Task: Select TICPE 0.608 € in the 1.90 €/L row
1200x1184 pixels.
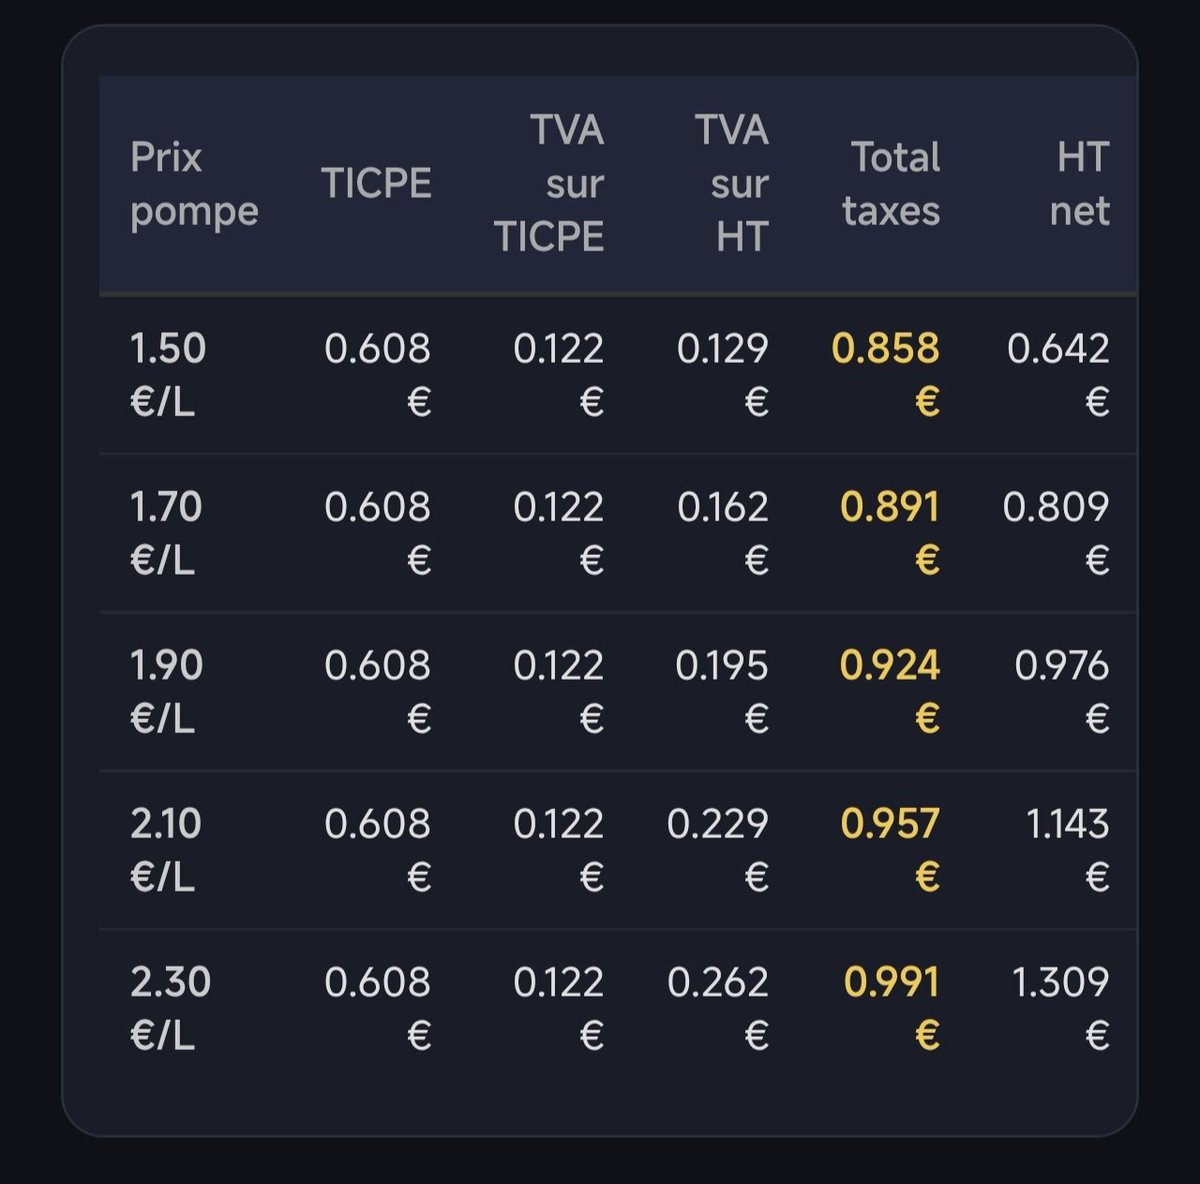Action: (x=378, y=691)
